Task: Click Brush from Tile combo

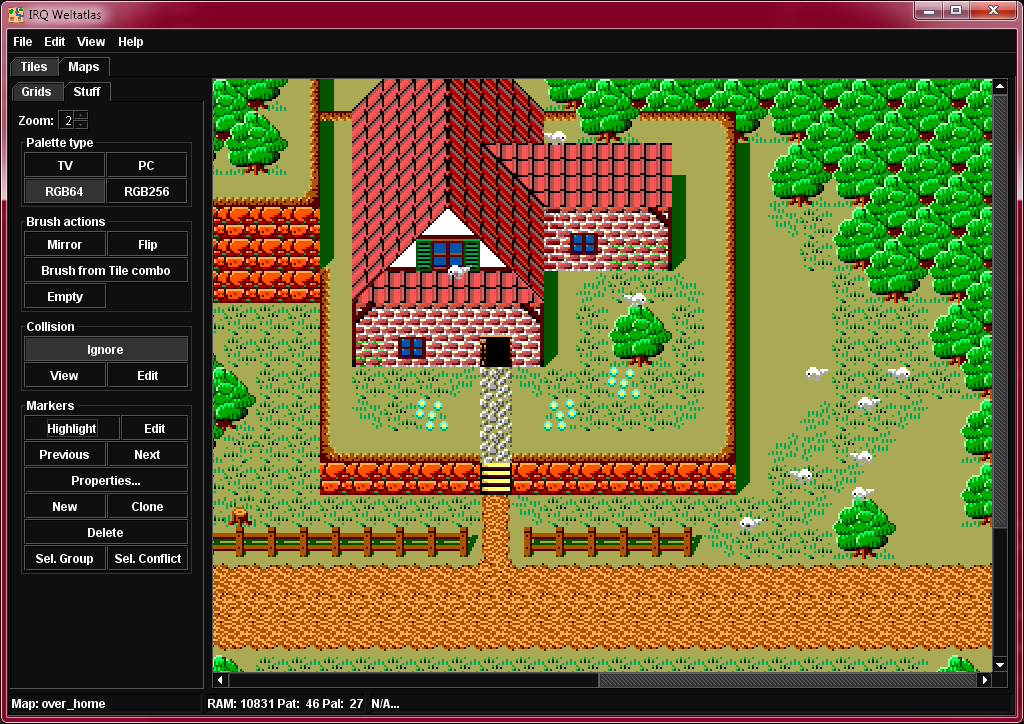Action: pos(106,270)
